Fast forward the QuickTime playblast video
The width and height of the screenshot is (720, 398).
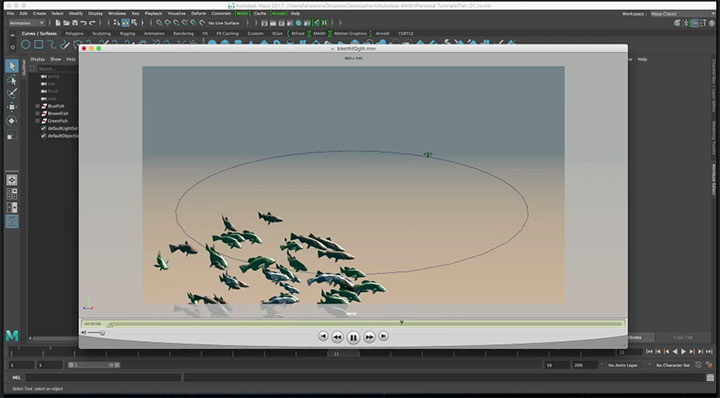pyautogui.click(x=369, y=337)
